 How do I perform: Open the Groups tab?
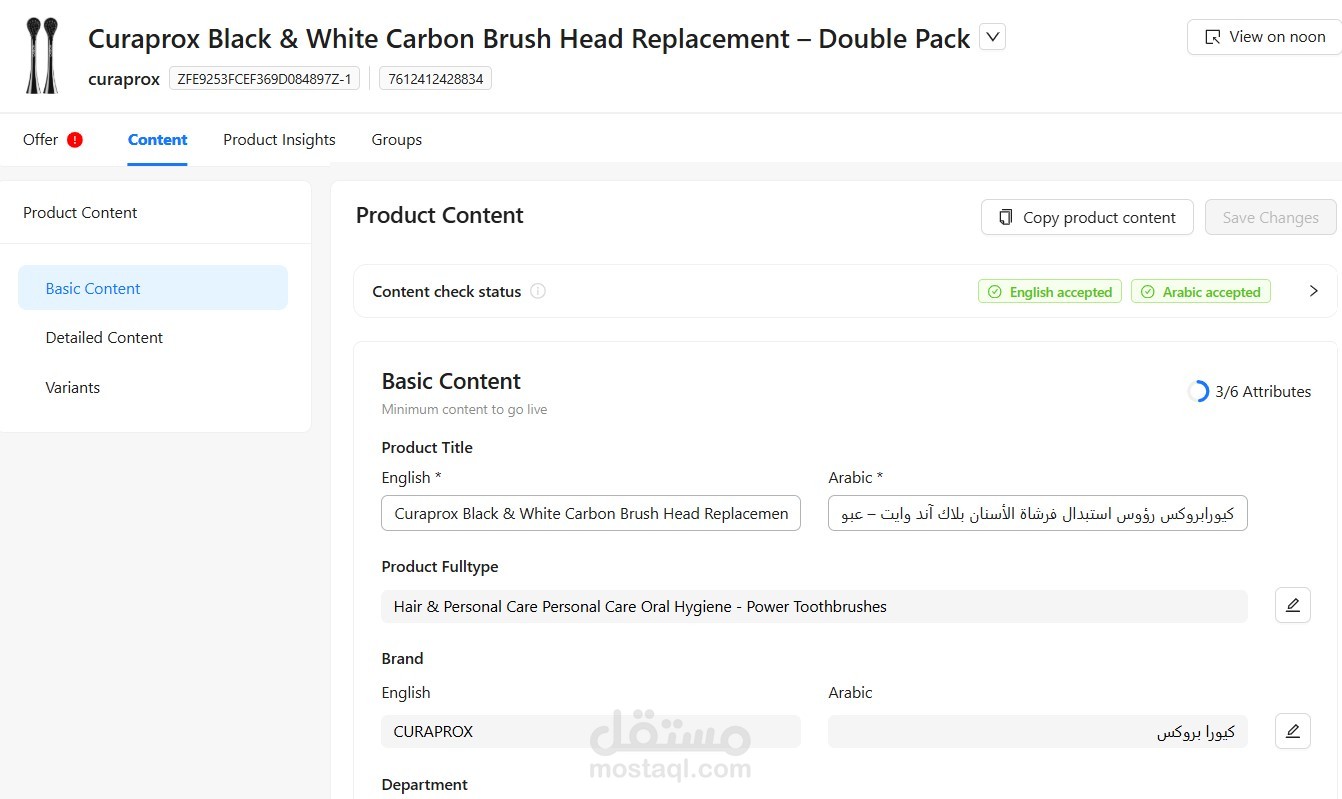tap(397, 140)
